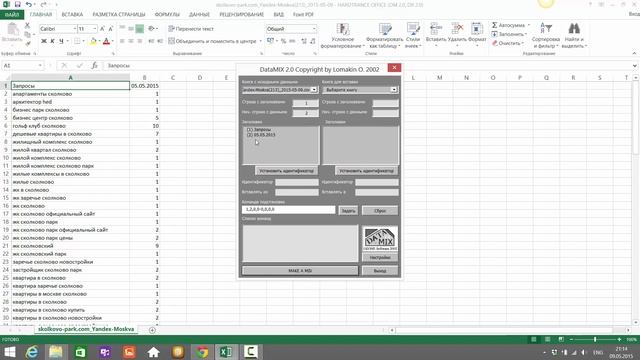Click the Cut scissors icon
This screenshot has height=360, width=640.
[x=27, y=25]
